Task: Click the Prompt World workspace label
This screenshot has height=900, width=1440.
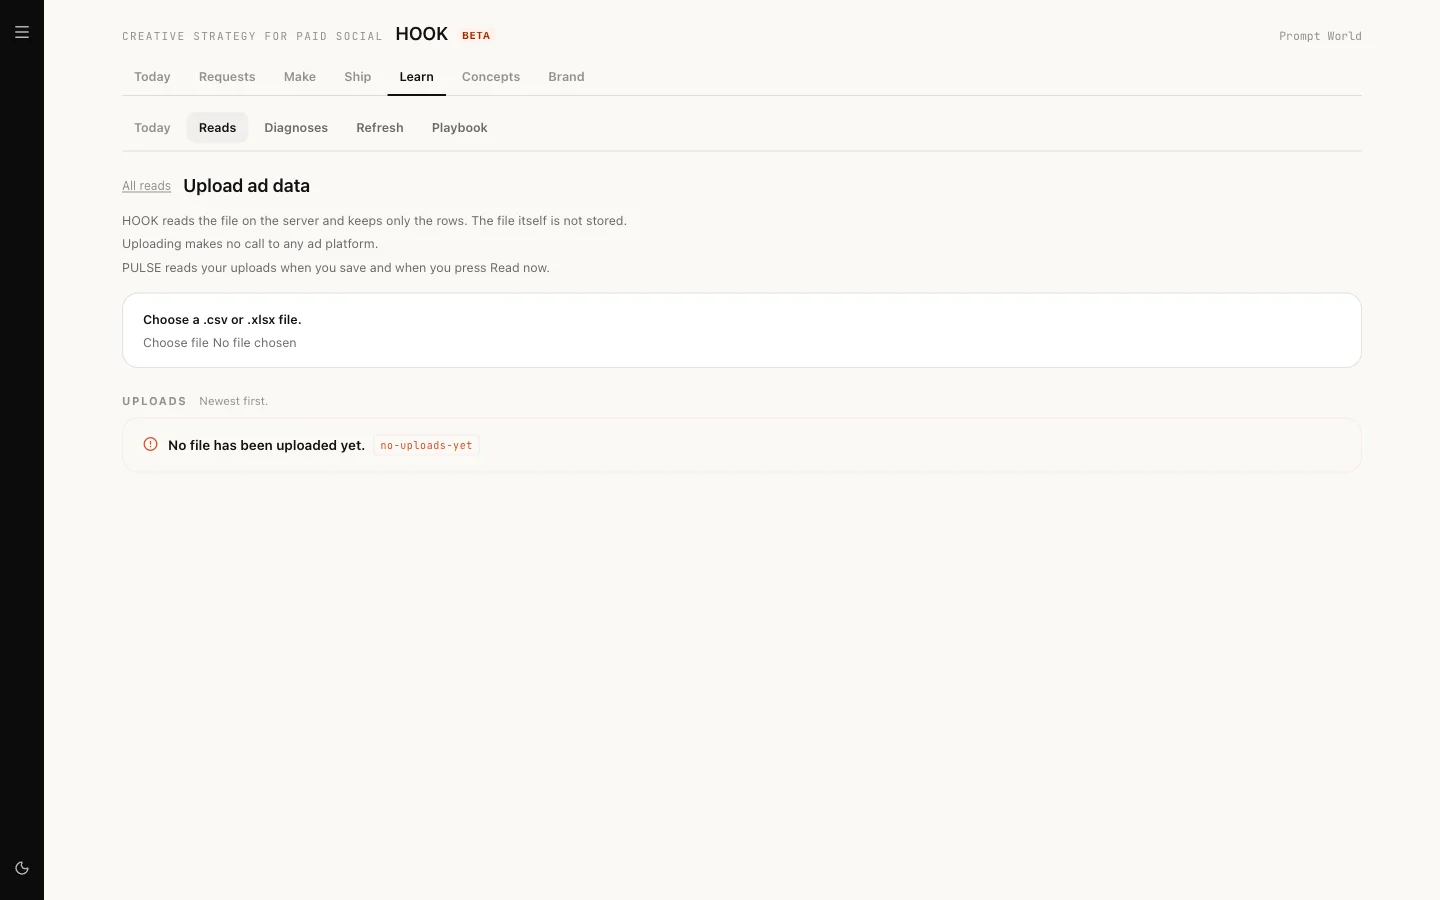Action: [1320, 36]
